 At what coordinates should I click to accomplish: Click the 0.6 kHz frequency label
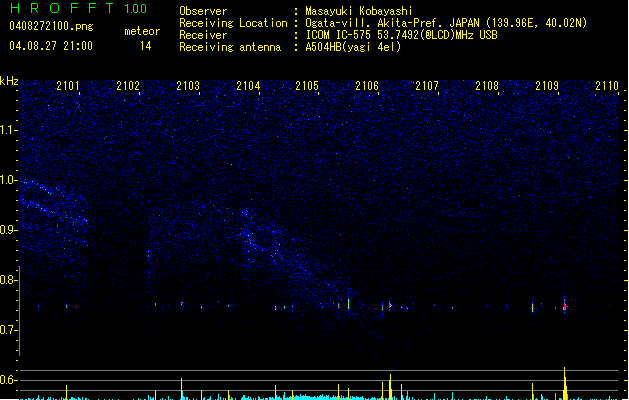pyautogui.click(x=9, y=380)
